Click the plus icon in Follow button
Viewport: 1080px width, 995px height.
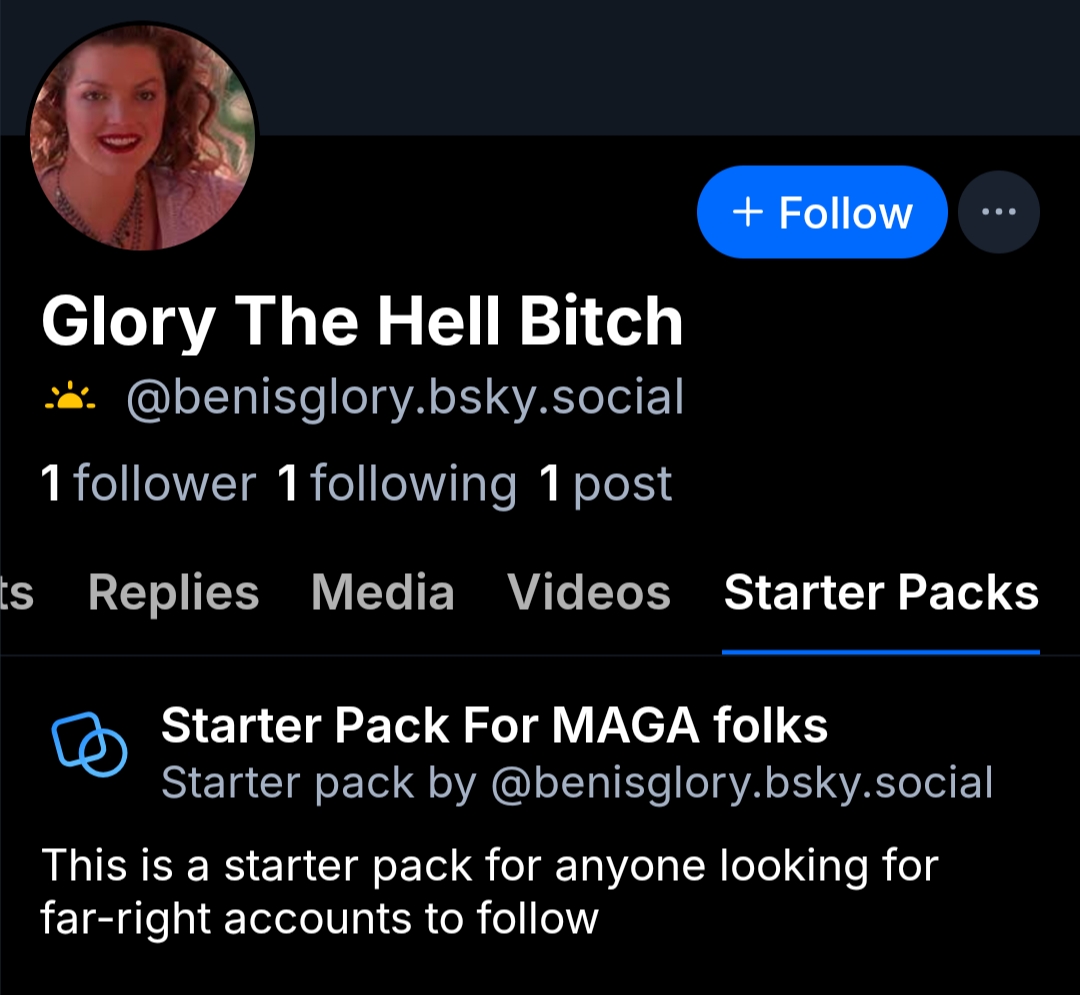pyautogui.click(x=748, y=212)
